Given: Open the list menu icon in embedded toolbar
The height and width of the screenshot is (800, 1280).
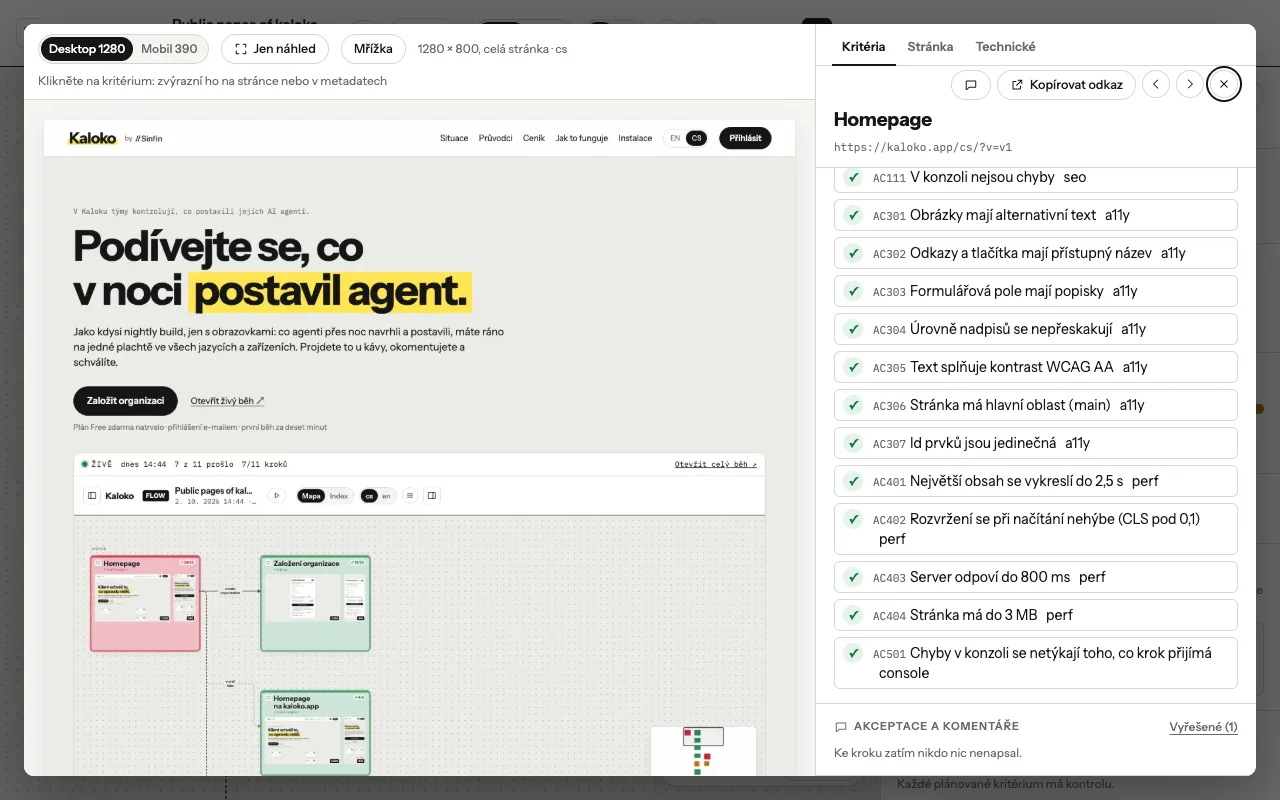Looking at the screenshot, I should (x=410, y=495).
